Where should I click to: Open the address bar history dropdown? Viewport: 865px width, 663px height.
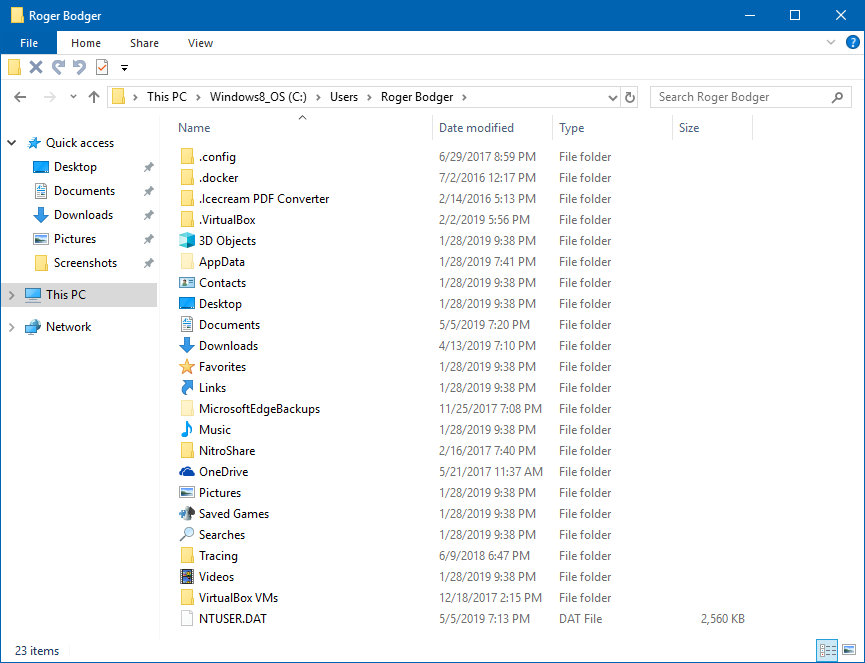point(613,98)
